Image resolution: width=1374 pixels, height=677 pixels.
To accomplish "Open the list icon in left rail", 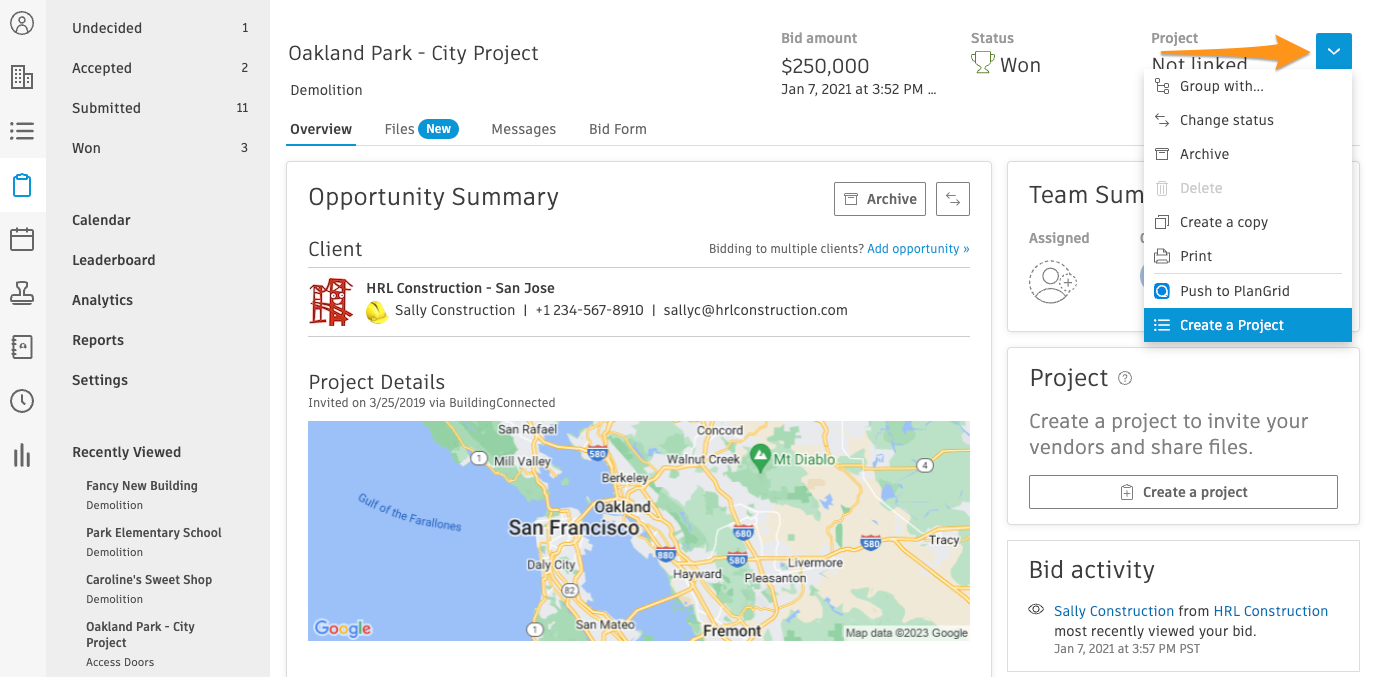I will [22, 131].
